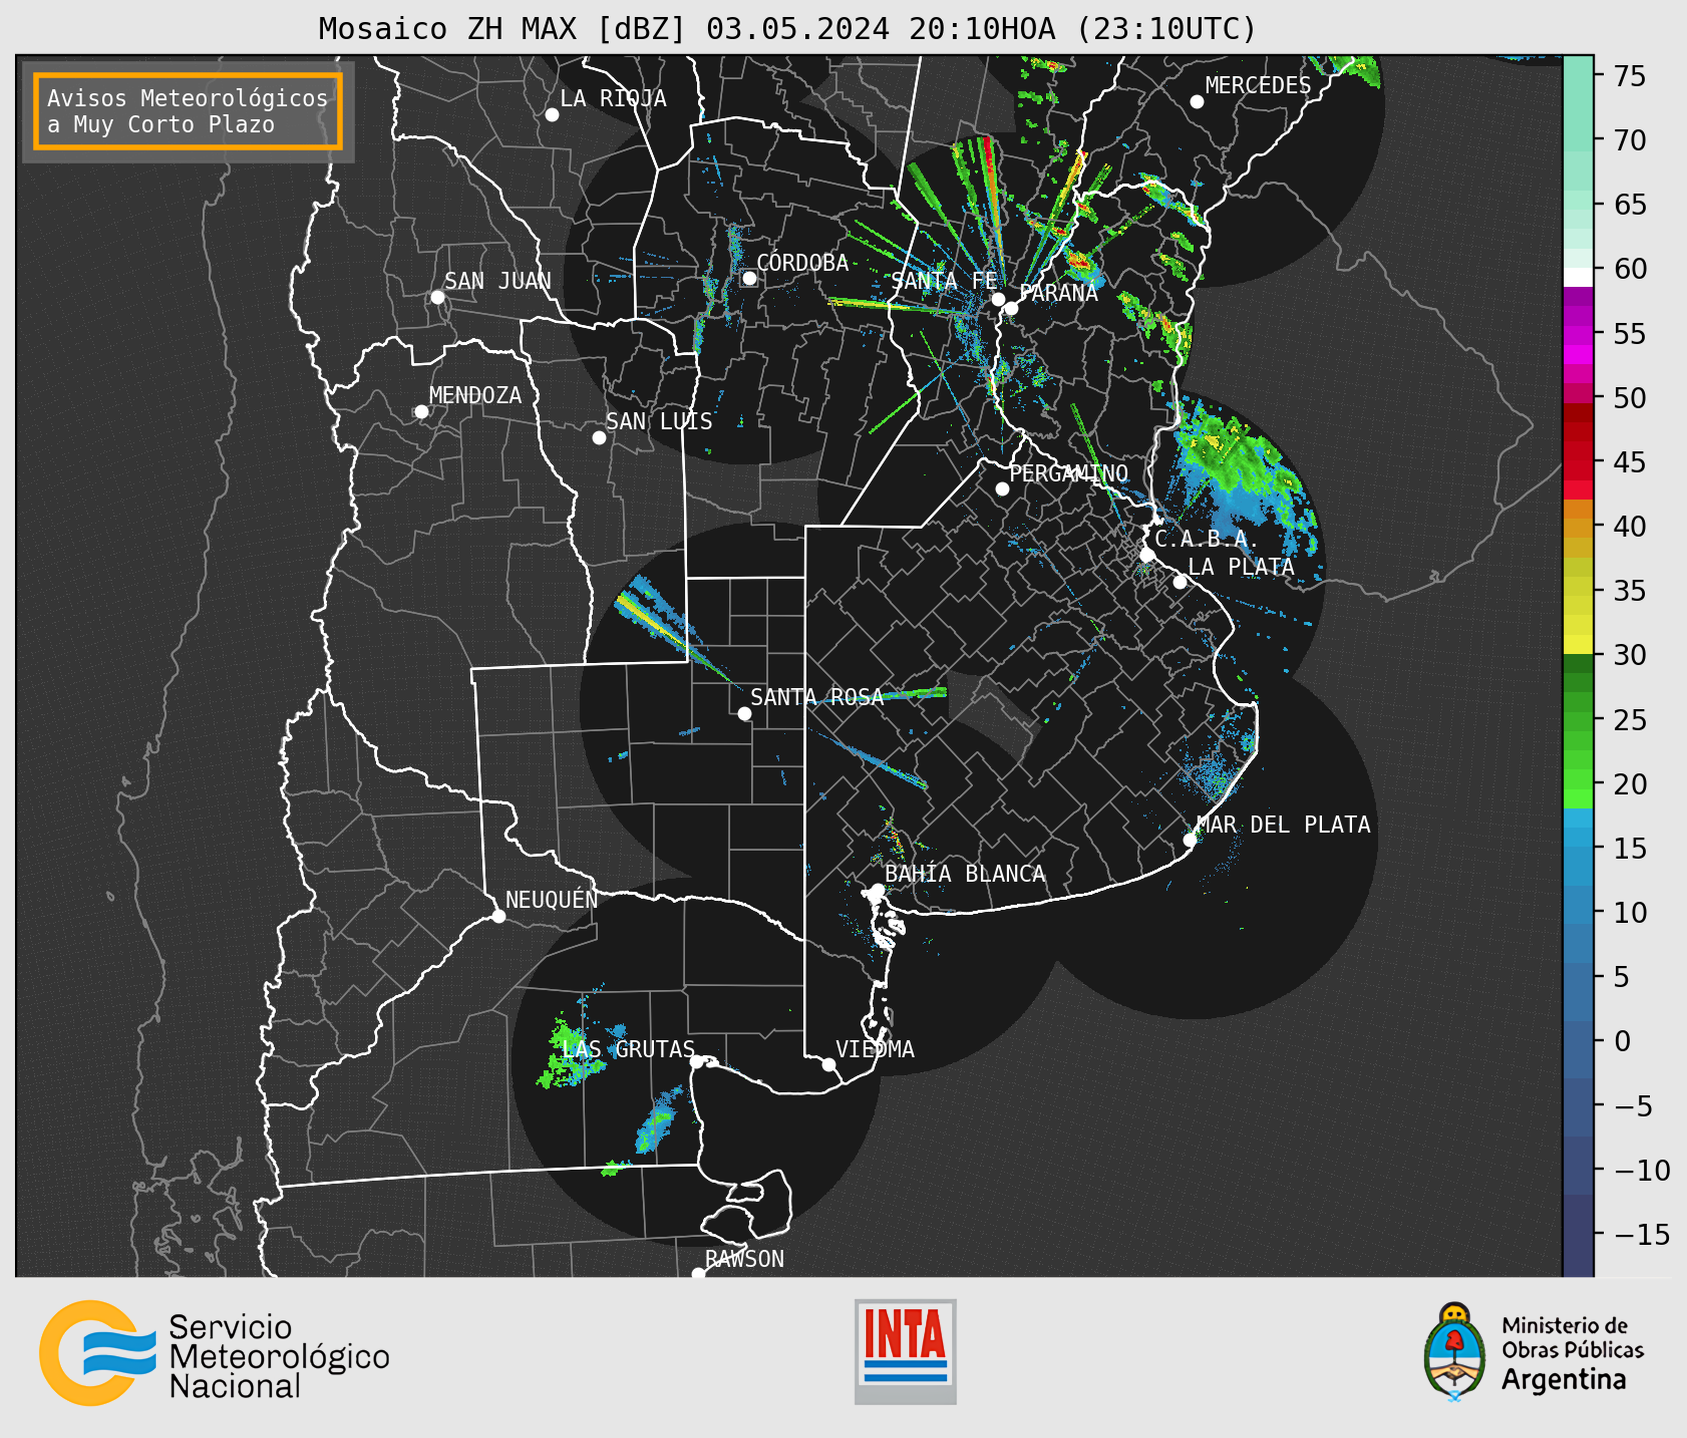The width and height of the screenshot is (1687, 1438).
Task: Click the Servicio Meteorológico Nacional logo
Action: pyautogui.click(x=214, y=1354)
